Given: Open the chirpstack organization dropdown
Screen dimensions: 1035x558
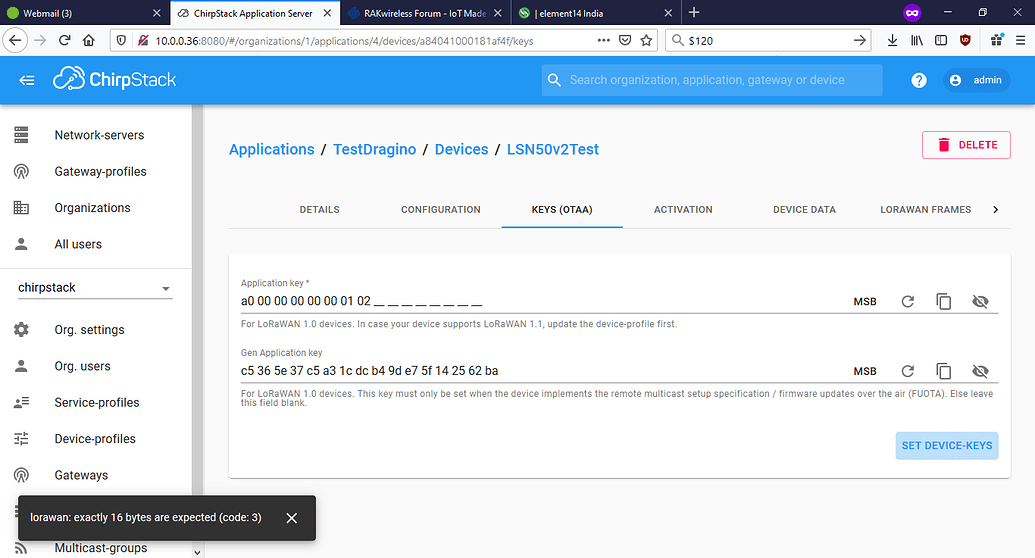Looking at the screenshot, I should click(95, 288).
